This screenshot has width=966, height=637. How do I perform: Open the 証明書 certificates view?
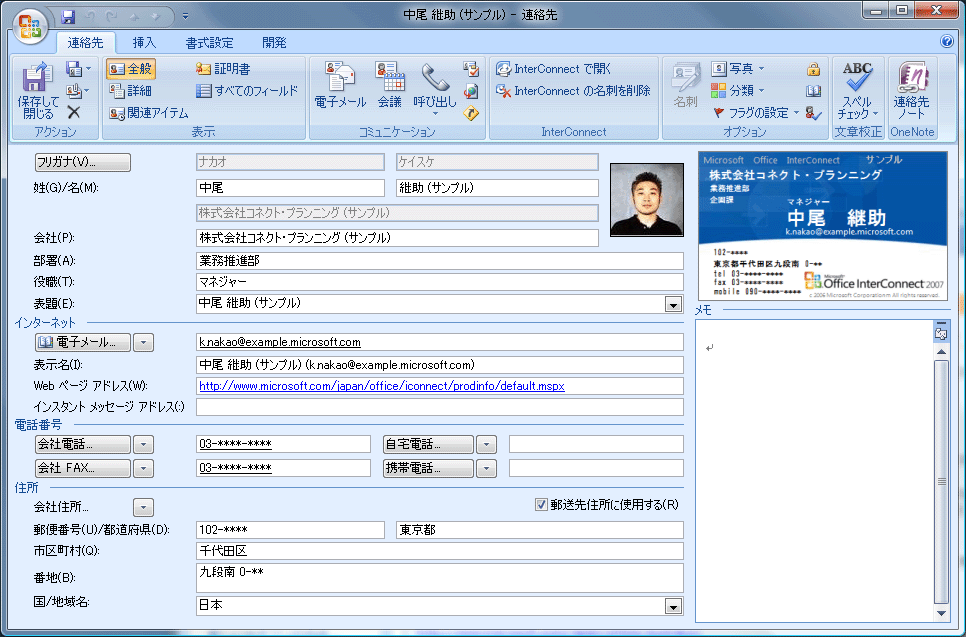click(x=222, y=69)
